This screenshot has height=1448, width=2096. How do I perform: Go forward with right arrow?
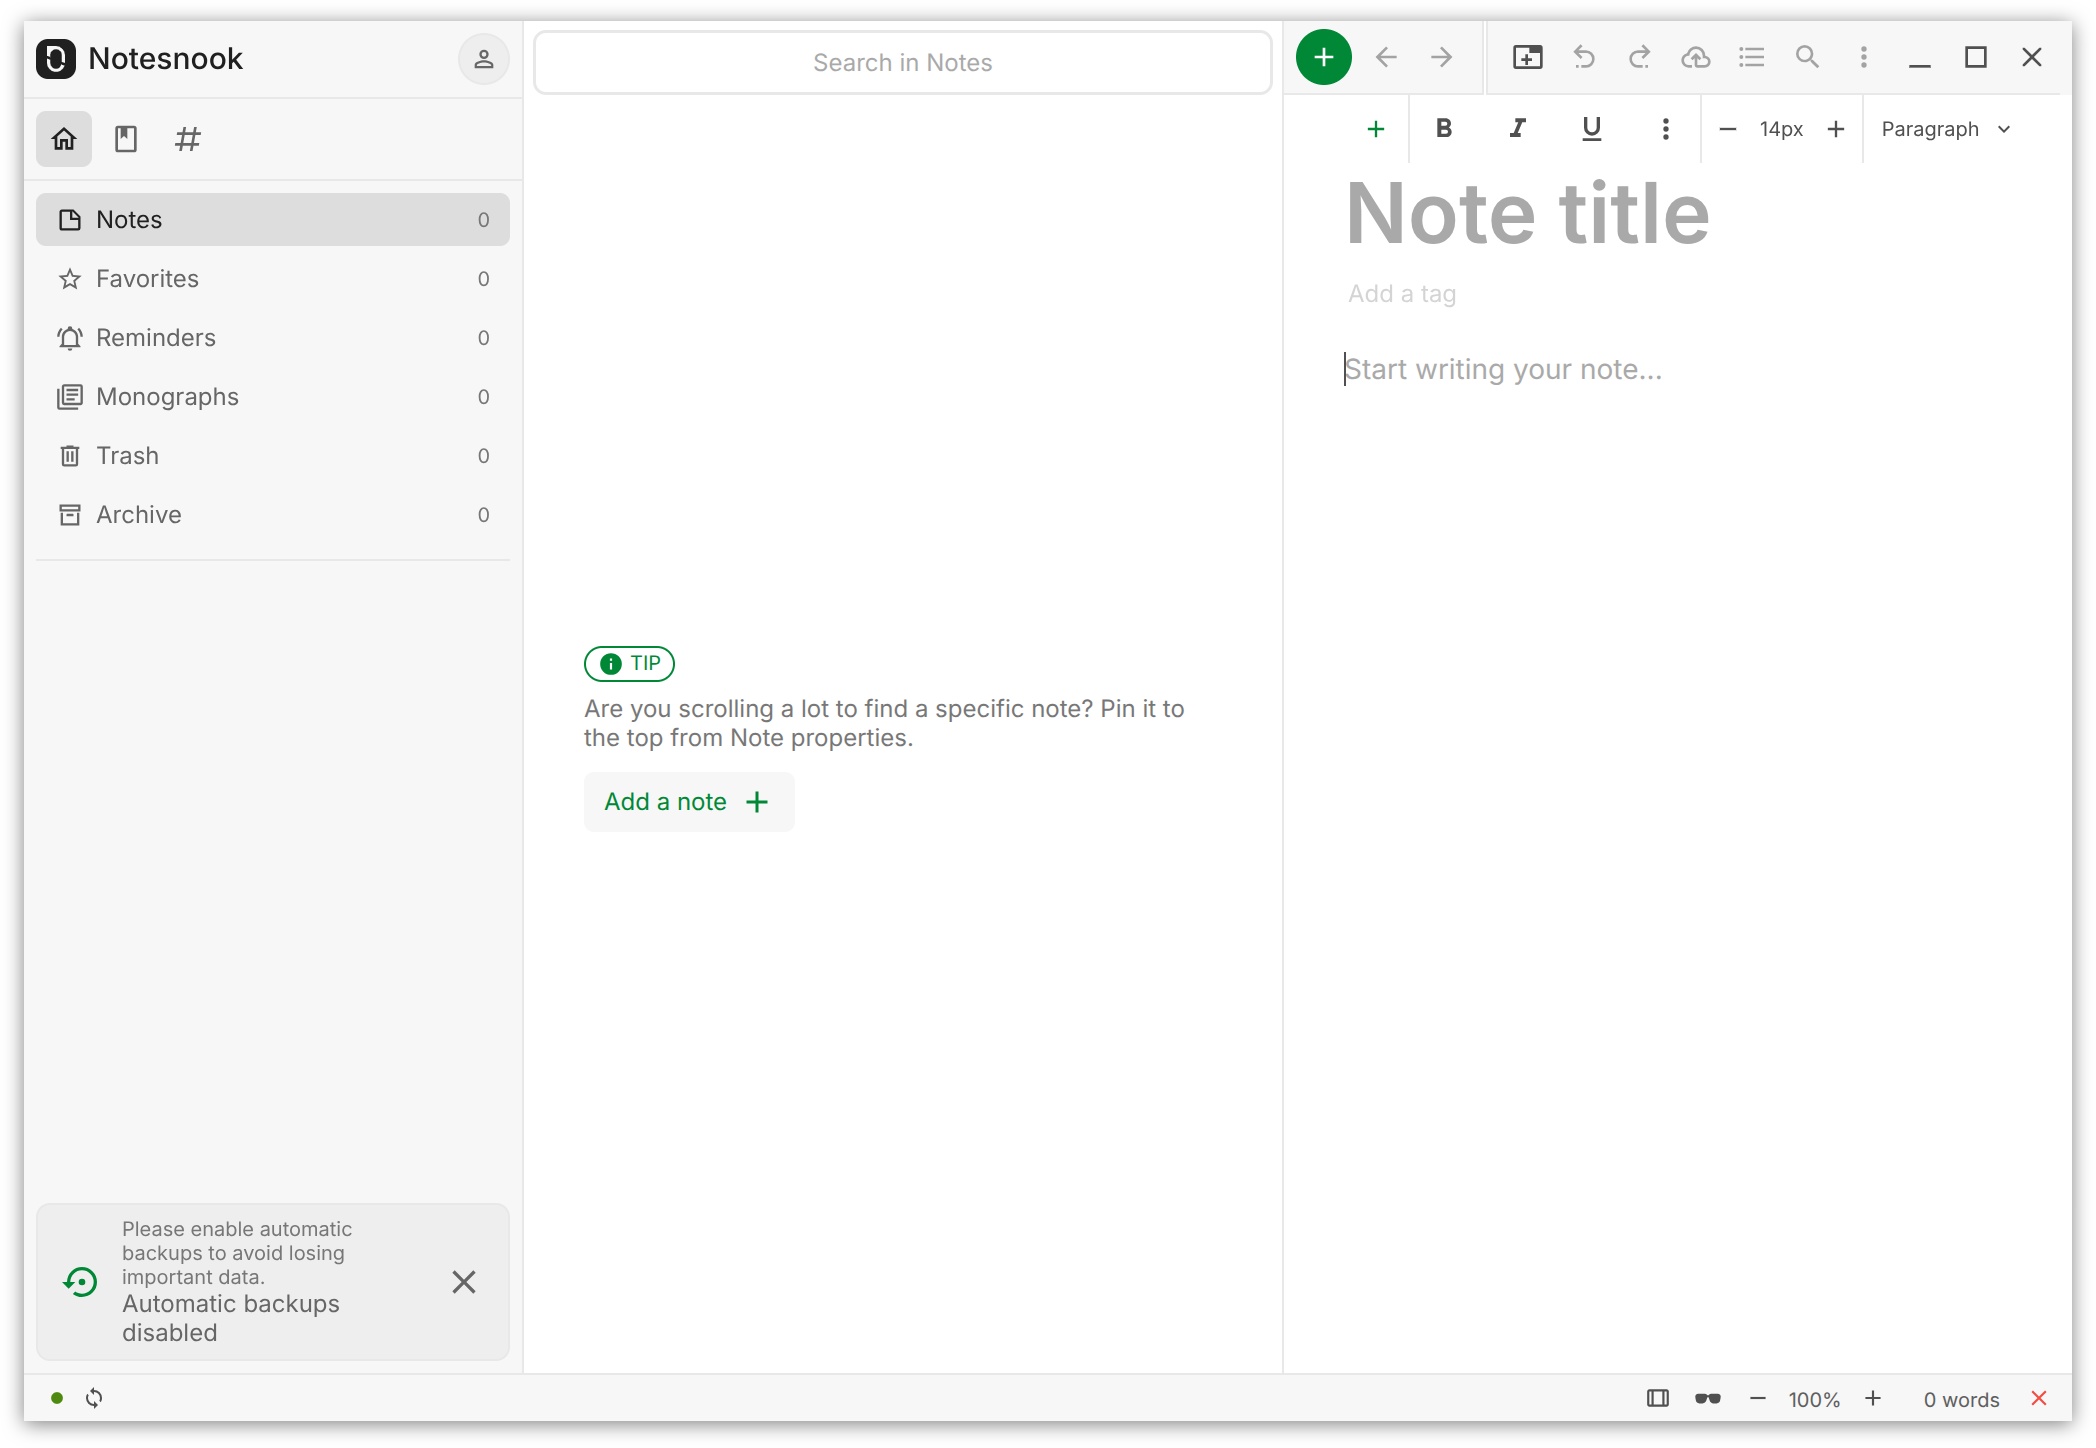pyautogui.click(x=1441, y=57)
